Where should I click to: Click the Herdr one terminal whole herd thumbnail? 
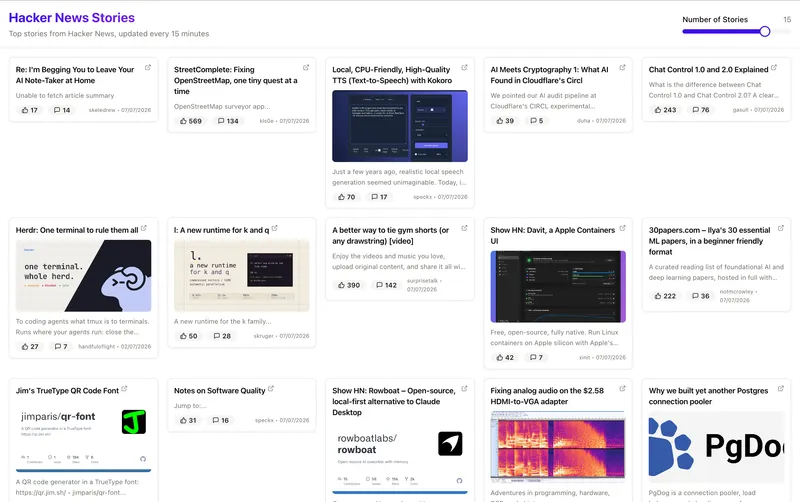84,275
